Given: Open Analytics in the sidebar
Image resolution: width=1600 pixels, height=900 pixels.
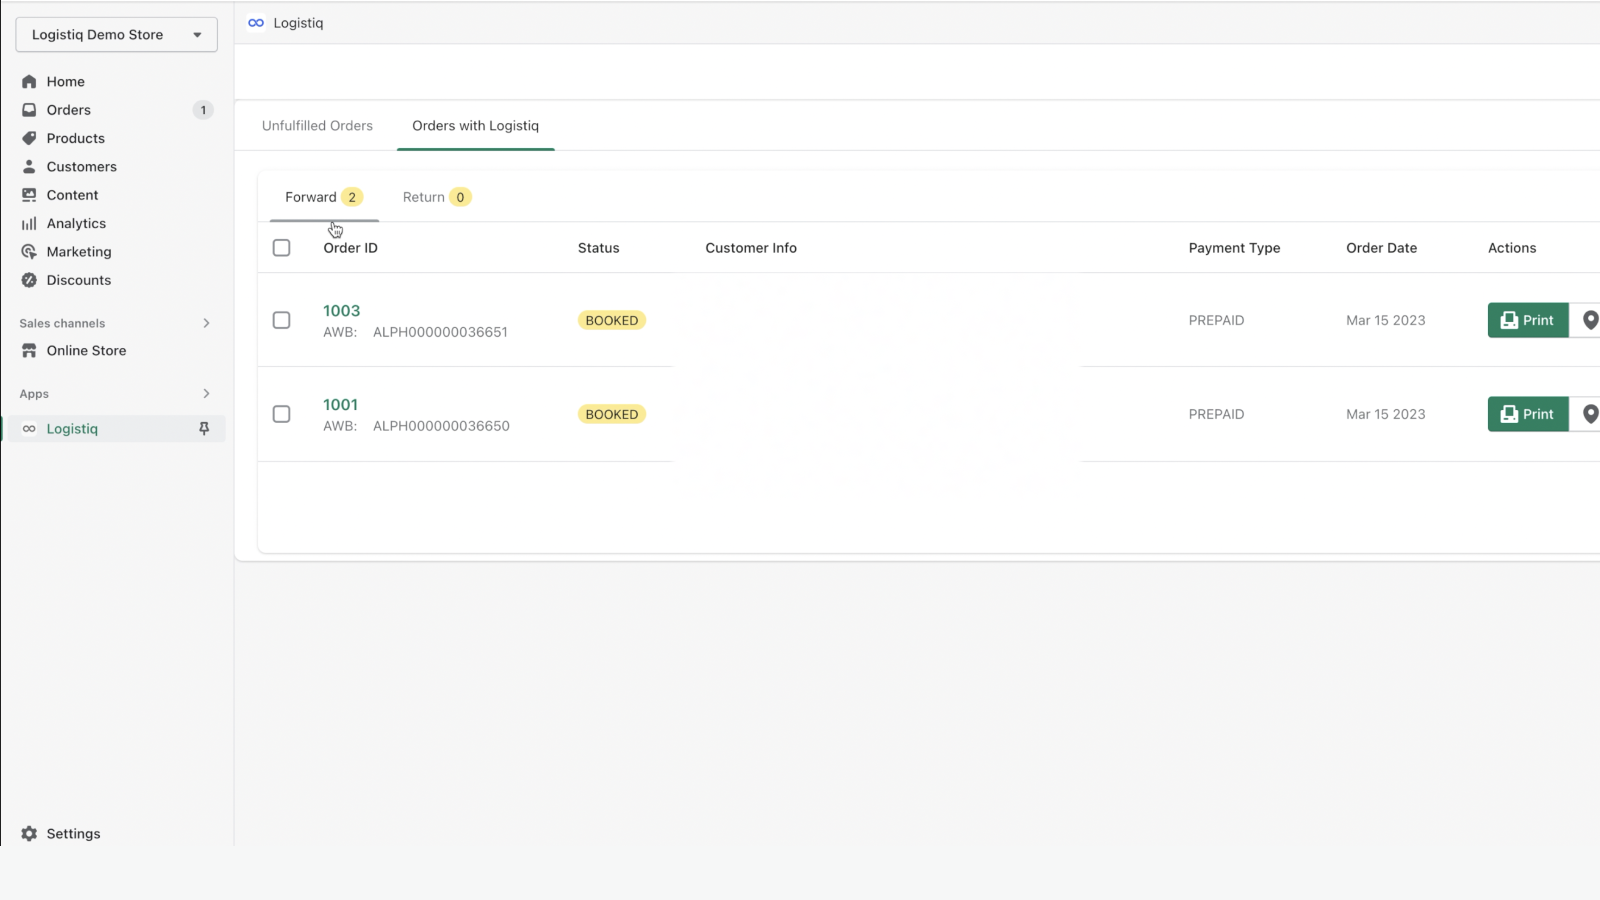Looking at the screenshot, I should click(76, 224).
